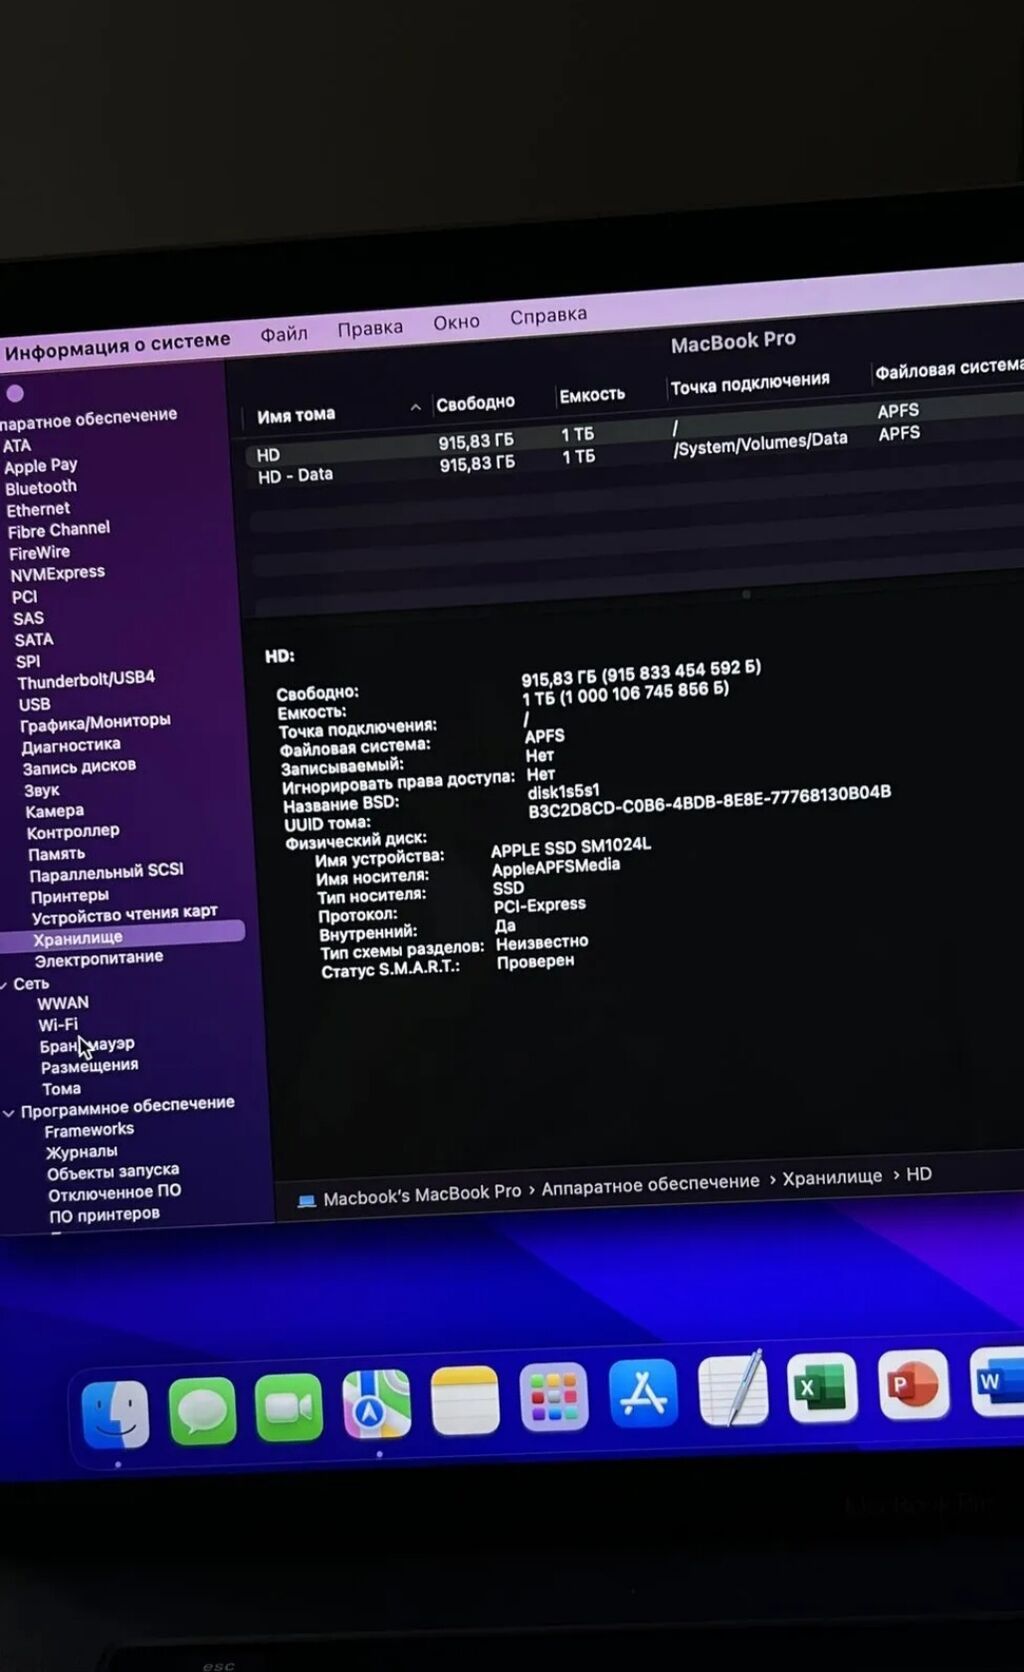Screen dimensions: 1024x1672
Task: Select Объекты запуска in the sidebar
Action: pos(113,1172)
